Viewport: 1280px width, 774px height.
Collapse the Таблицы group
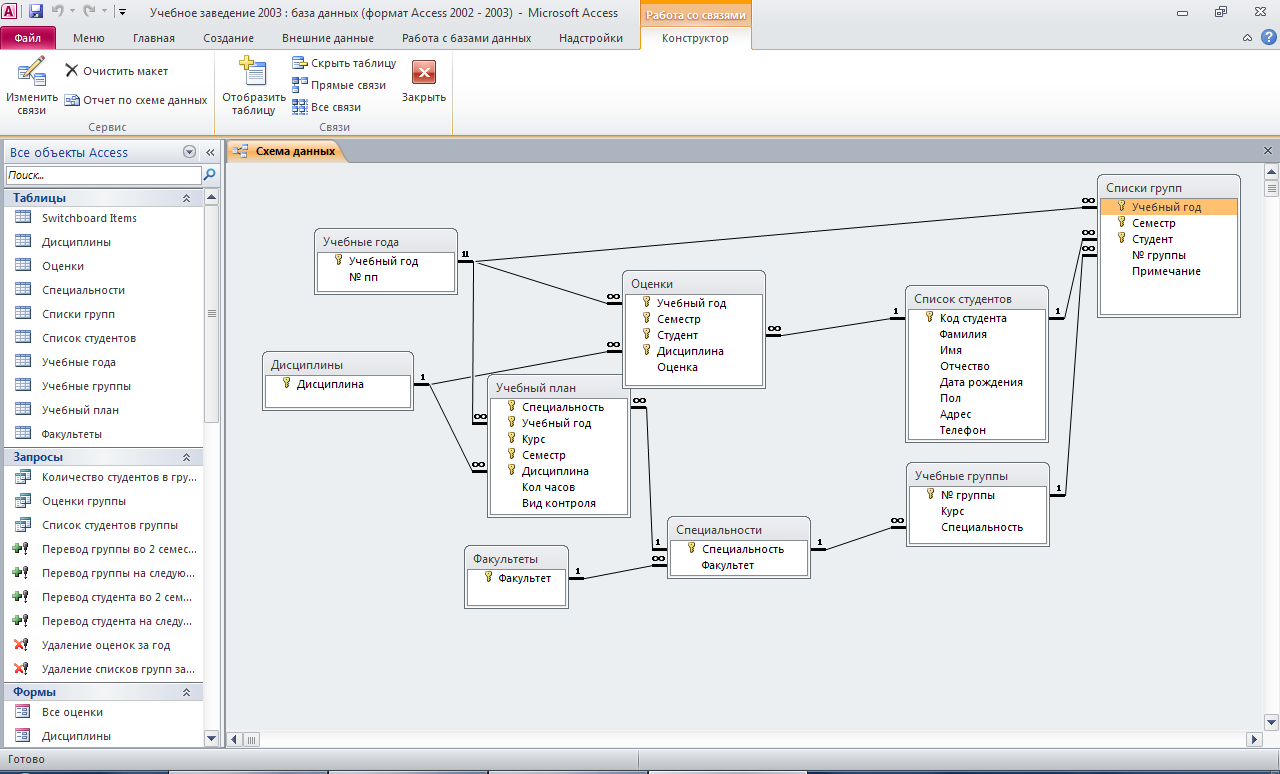pyautogui.click(x=186, y=198)
